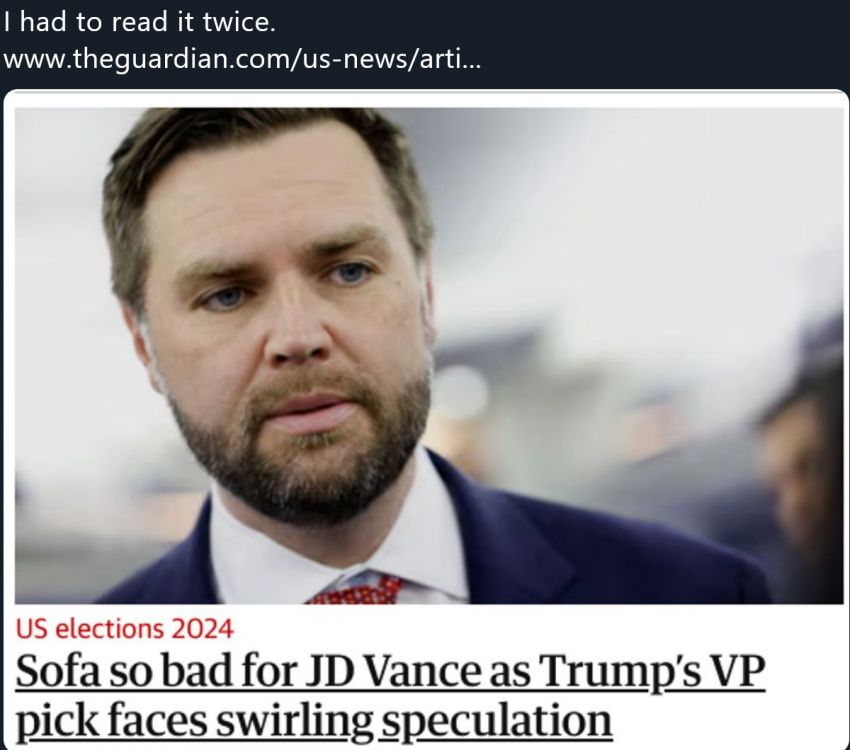The width and height of the screenshot is (850, 750).
Task: Click the "I had to read it twice." text
Action: pyautogui.click(x=139, y=22)
